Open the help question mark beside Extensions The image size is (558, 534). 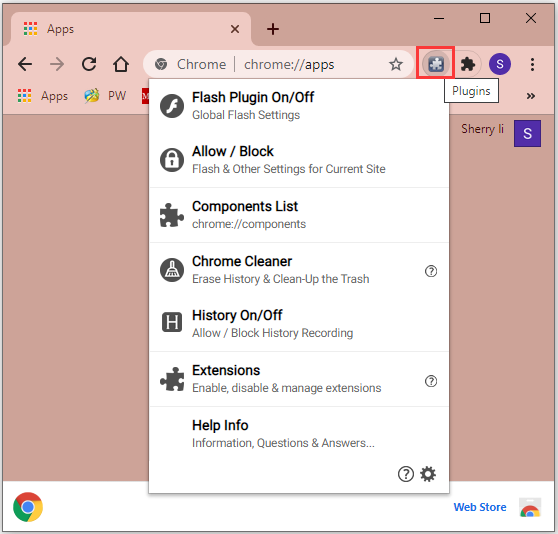tap(431, 381)
